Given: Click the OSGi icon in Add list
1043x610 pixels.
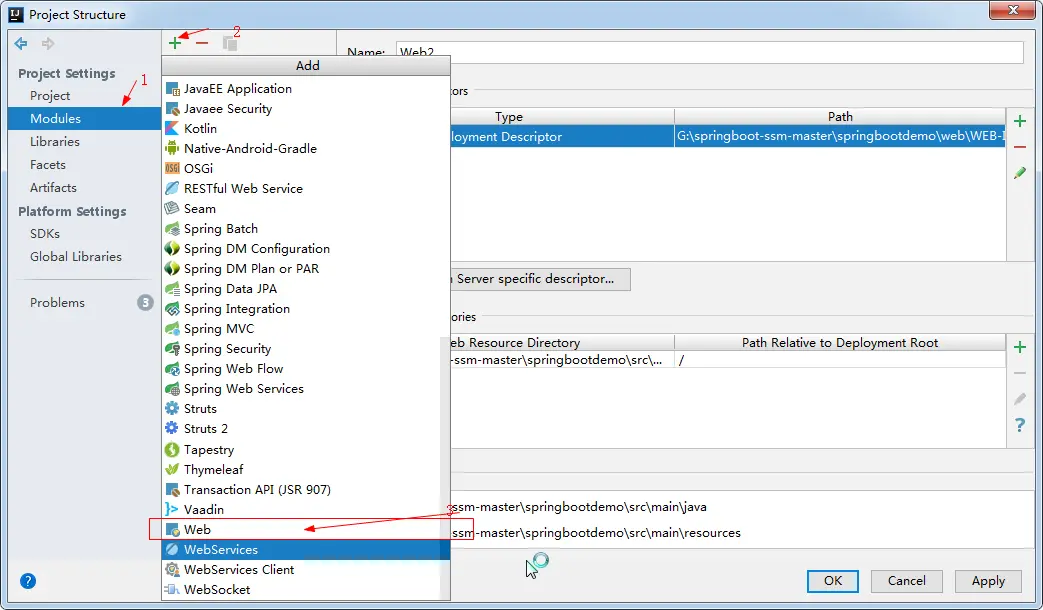Looking at the screenshot, I should [x=172, y=168].
